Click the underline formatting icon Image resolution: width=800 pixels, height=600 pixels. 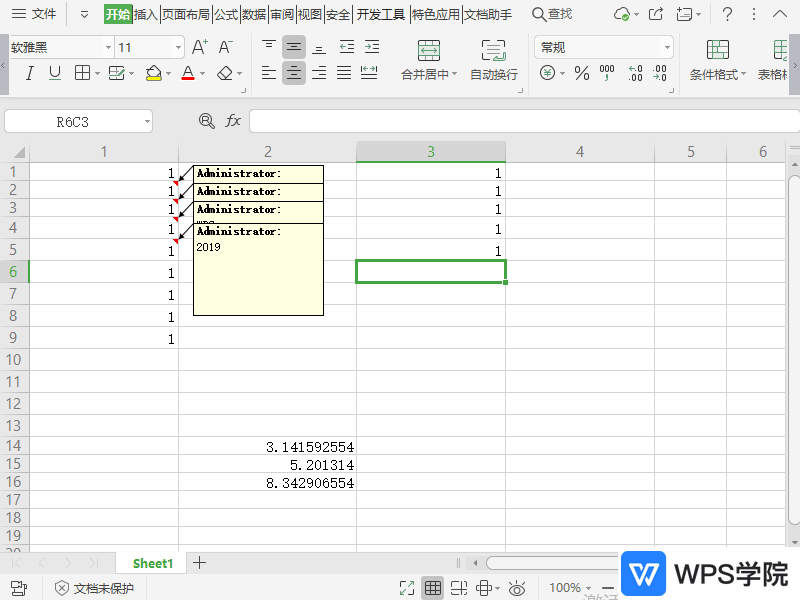pos(55,73)
